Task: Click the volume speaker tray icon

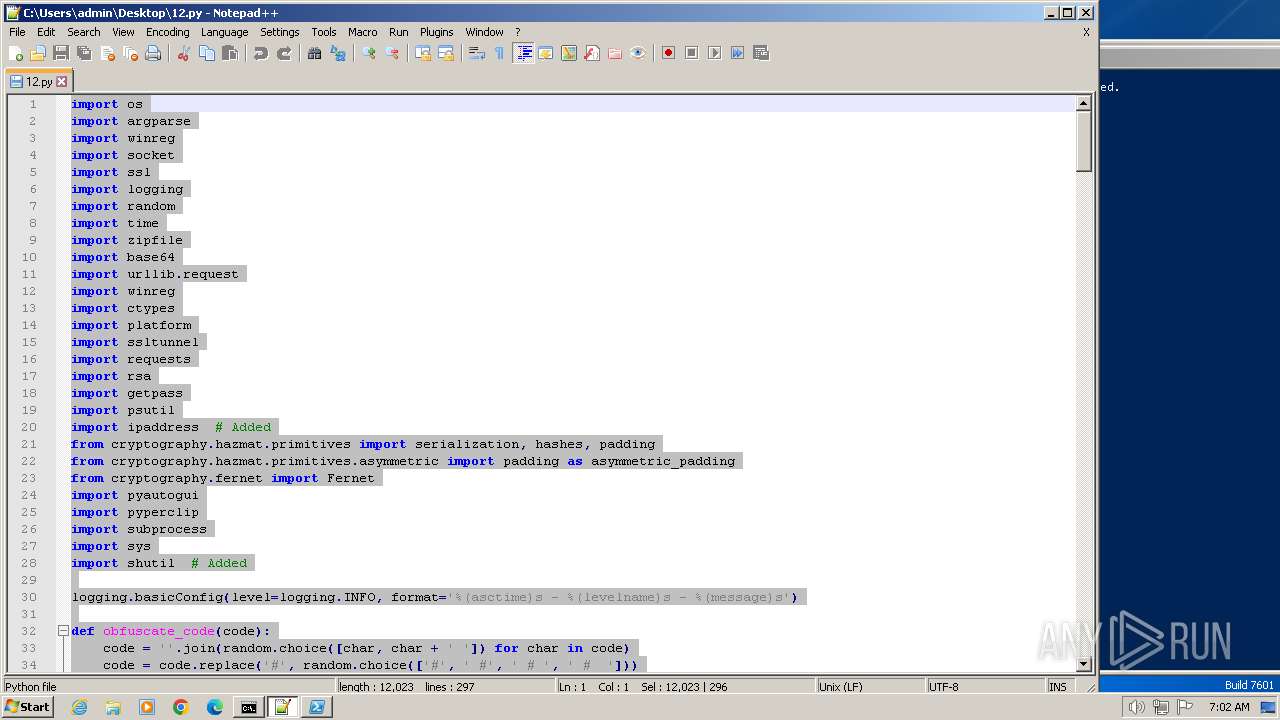Action: [x=1136, y=707]
